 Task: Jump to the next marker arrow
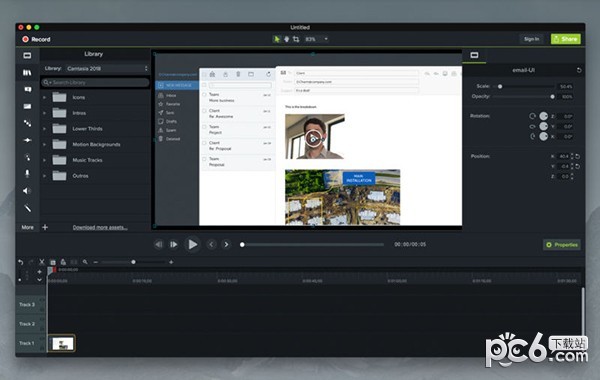(226, 244)
